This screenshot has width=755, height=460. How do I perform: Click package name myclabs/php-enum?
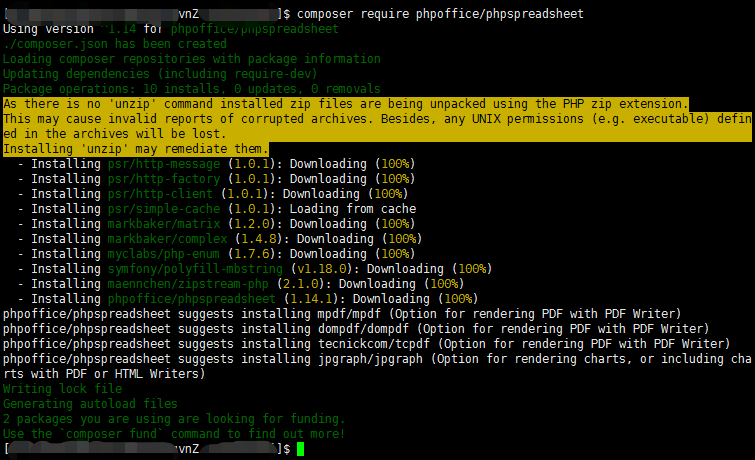click(x=164, y=253)
